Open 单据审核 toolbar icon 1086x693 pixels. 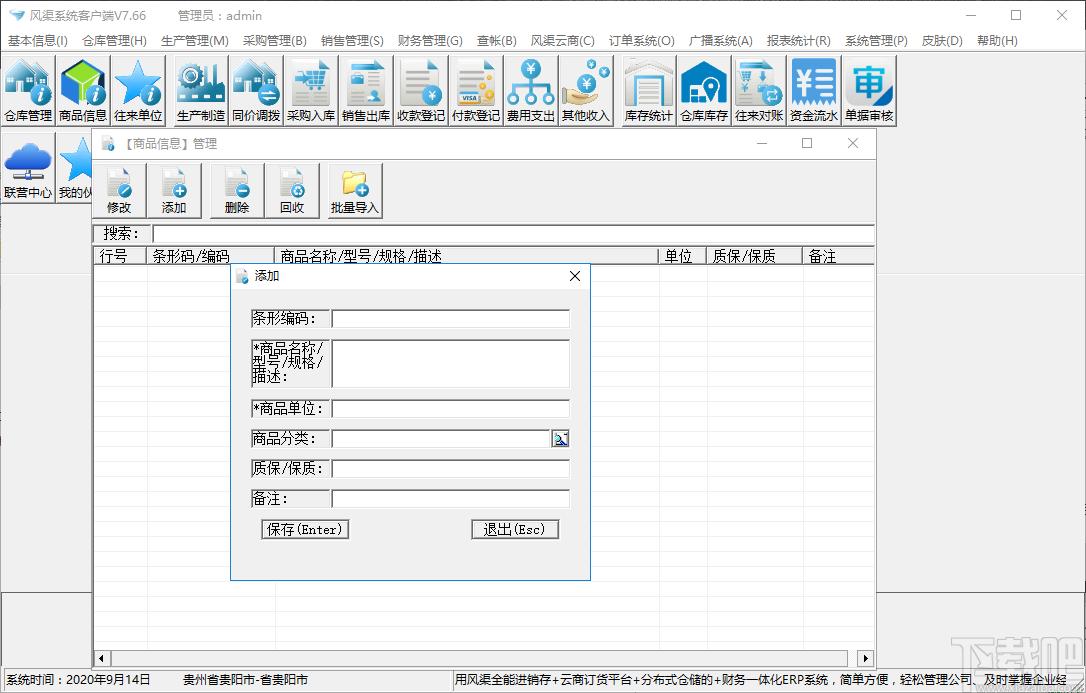pyautogui.click(x=869, y=91)
